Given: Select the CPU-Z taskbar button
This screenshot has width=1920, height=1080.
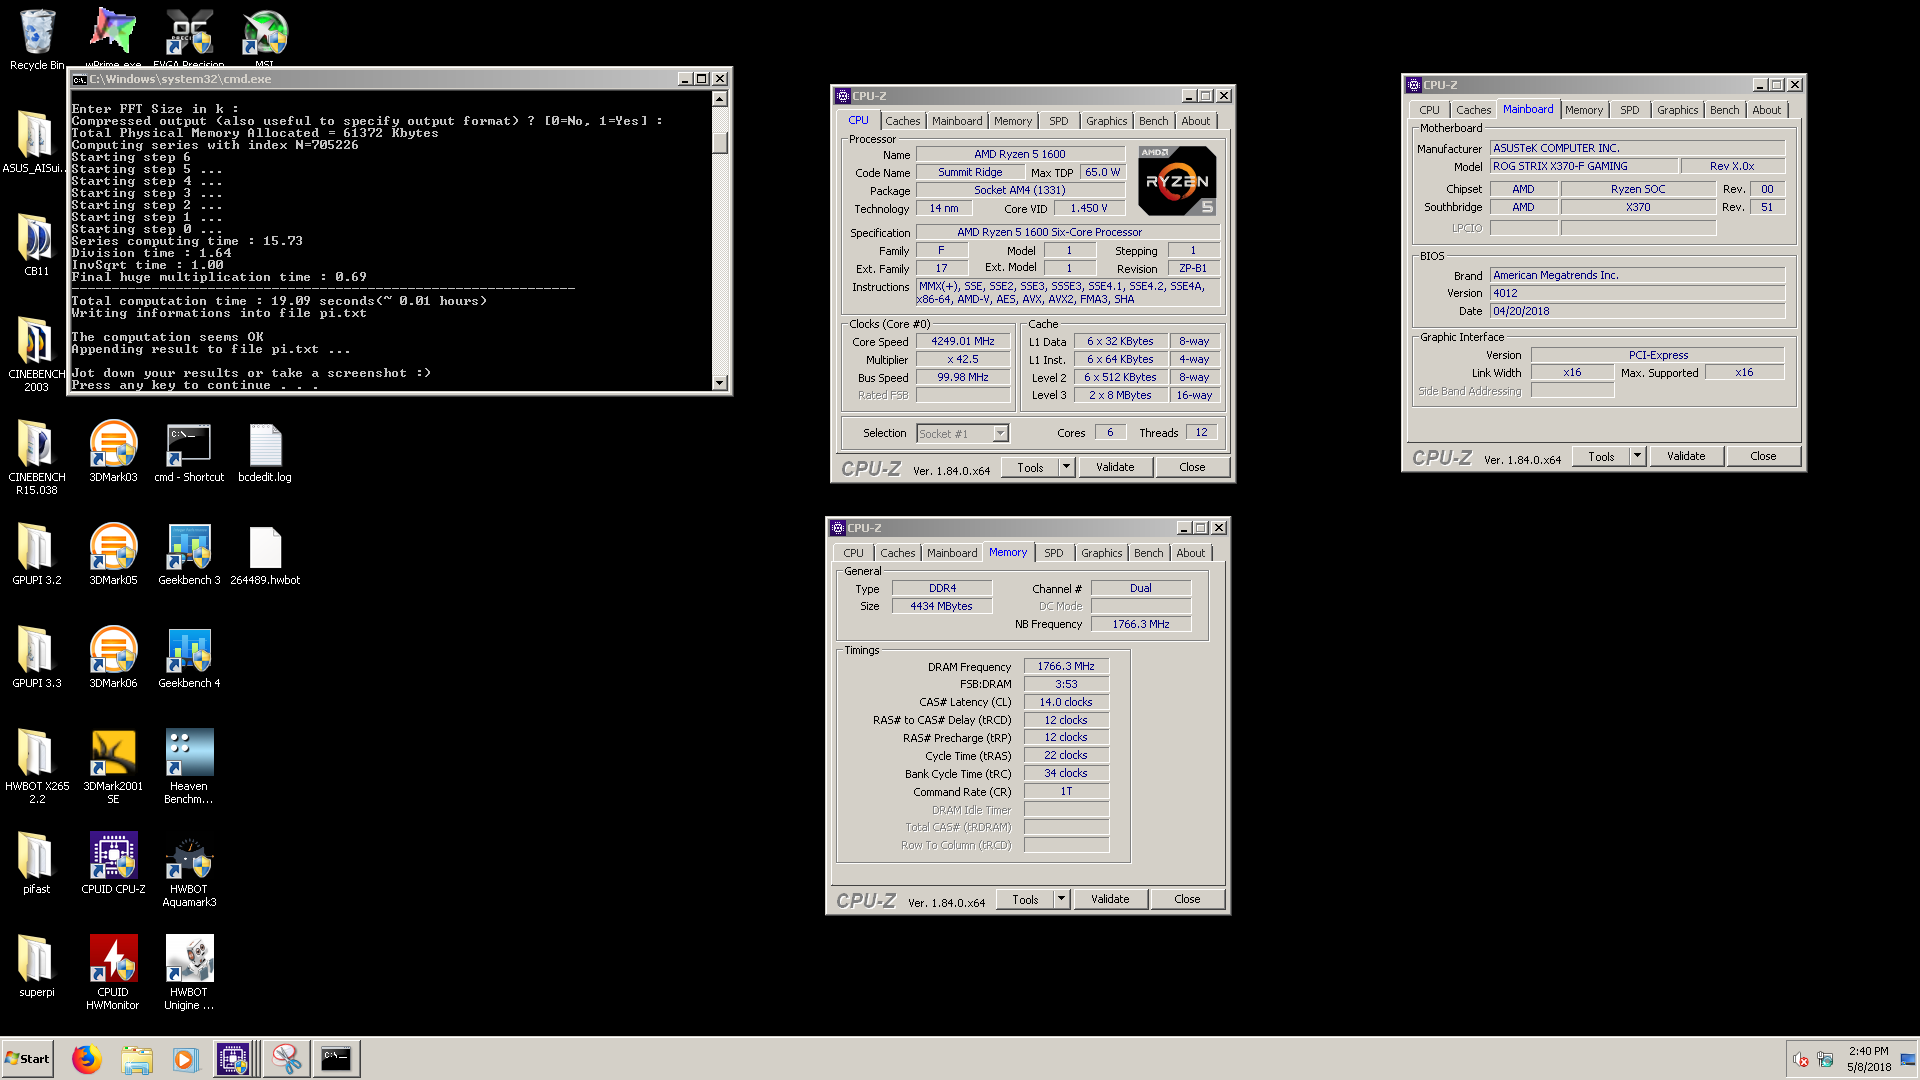Looking at the screenshot, I should (x=233, y=1058).
